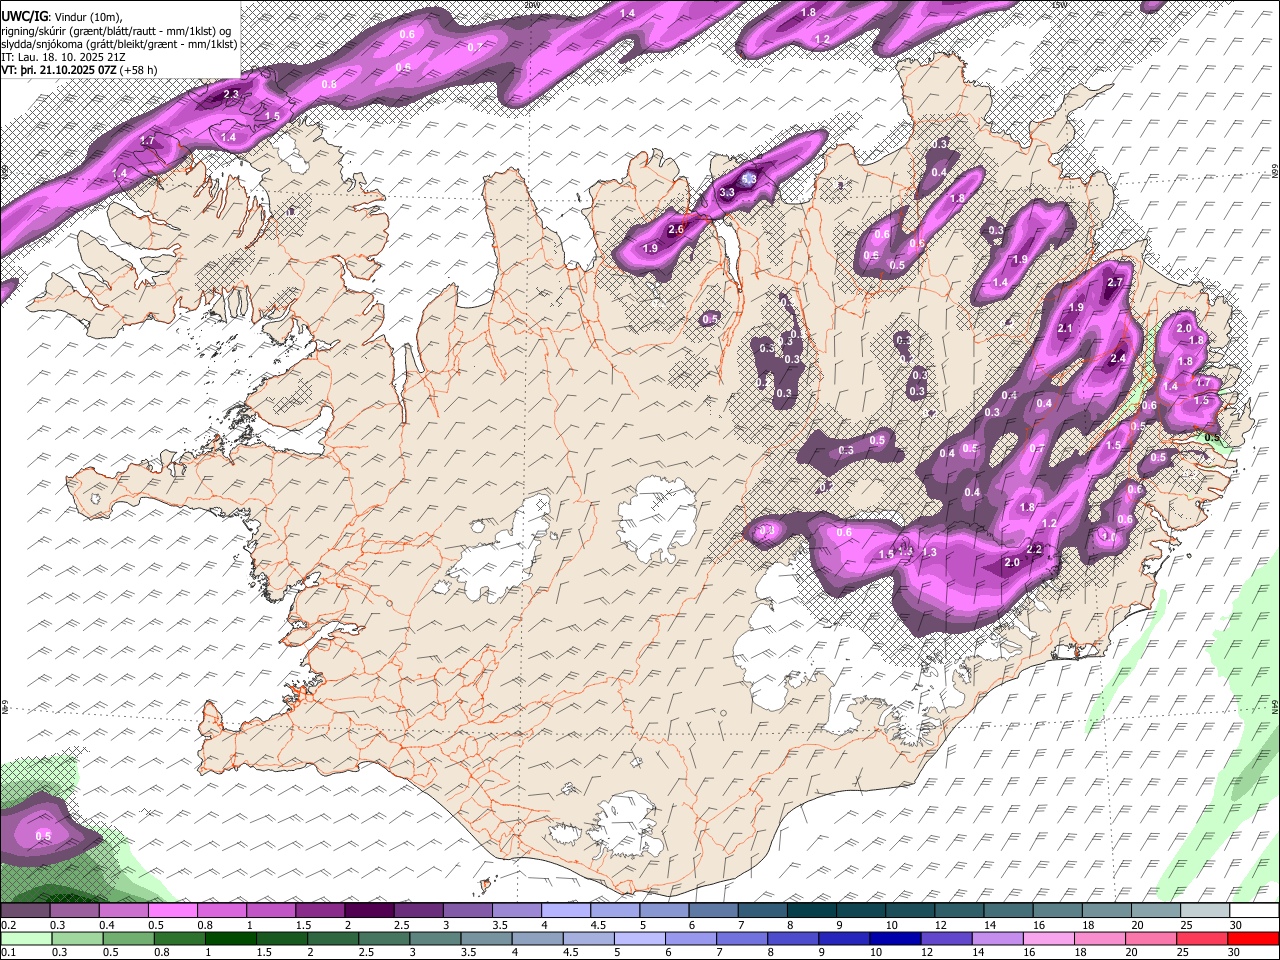
Task: Click the darkest purple 2 swatch in the snow scale
Action: click(370, 911)
